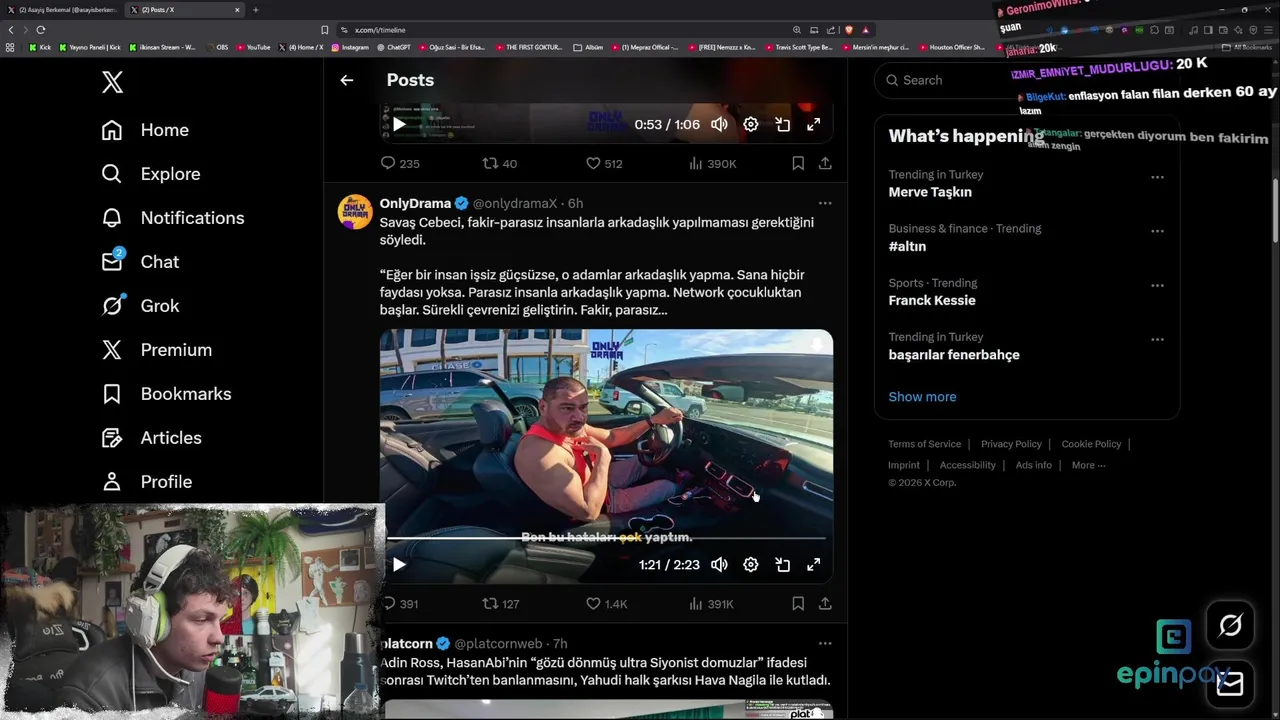Open Bookmarks in the sidebar
Image resolution: width=1280 pixels, height=720 pixels.
click(x=166, y=394)
